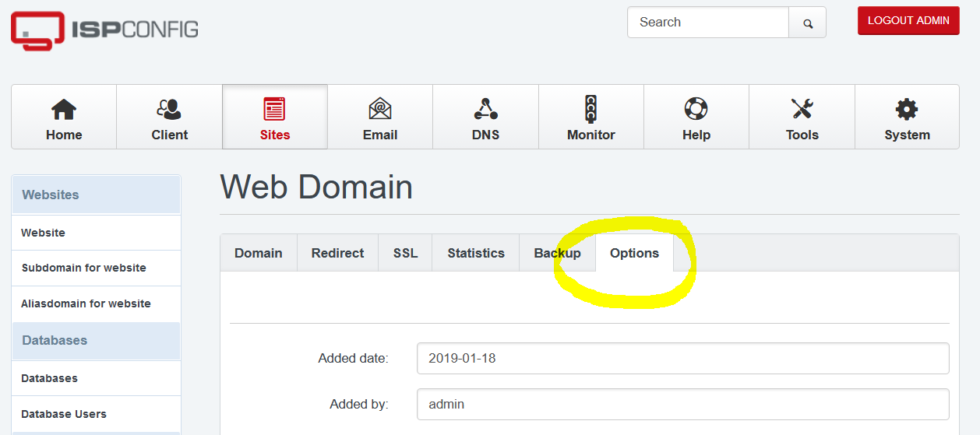Open the Email envelope icon

[x=380, y=109]
